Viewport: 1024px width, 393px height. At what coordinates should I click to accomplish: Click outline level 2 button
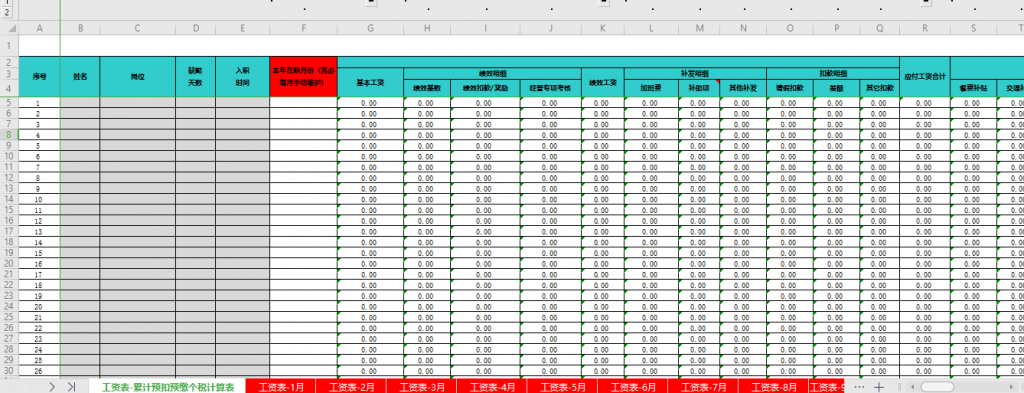click(x=7, y=12)
